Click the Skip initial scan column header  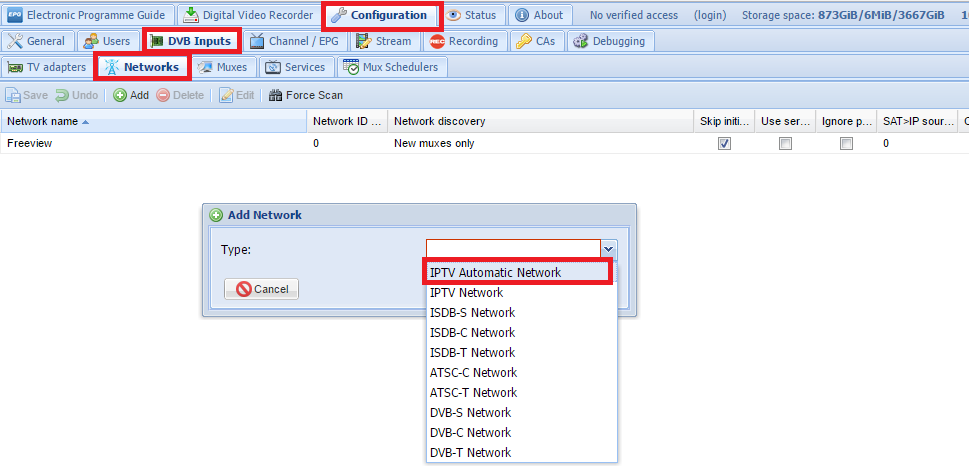[724, 121]
